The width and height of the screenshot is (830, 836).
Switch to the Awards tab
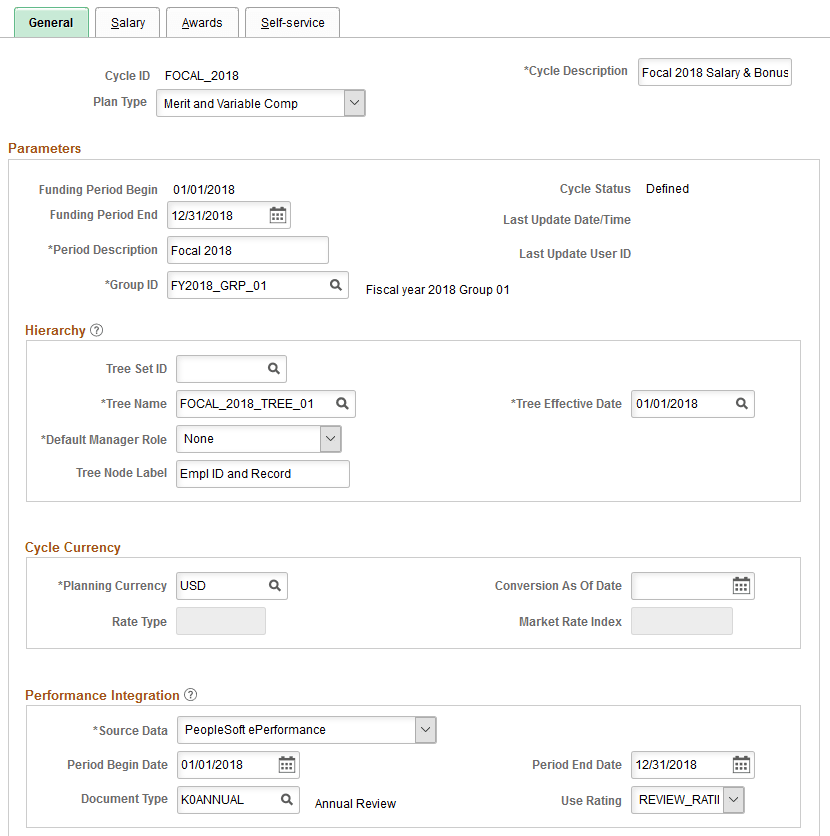(202, 21)
